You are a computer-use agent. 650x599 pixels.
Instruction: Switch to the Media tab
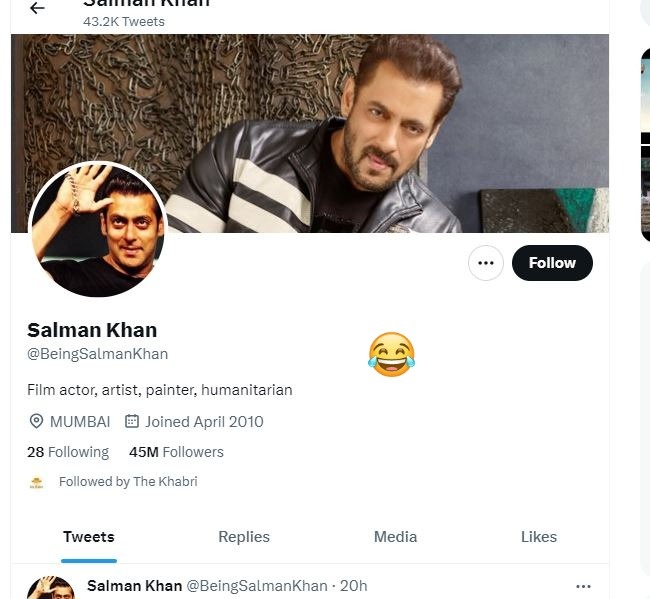pyautogui.click(x=395, y=537)
